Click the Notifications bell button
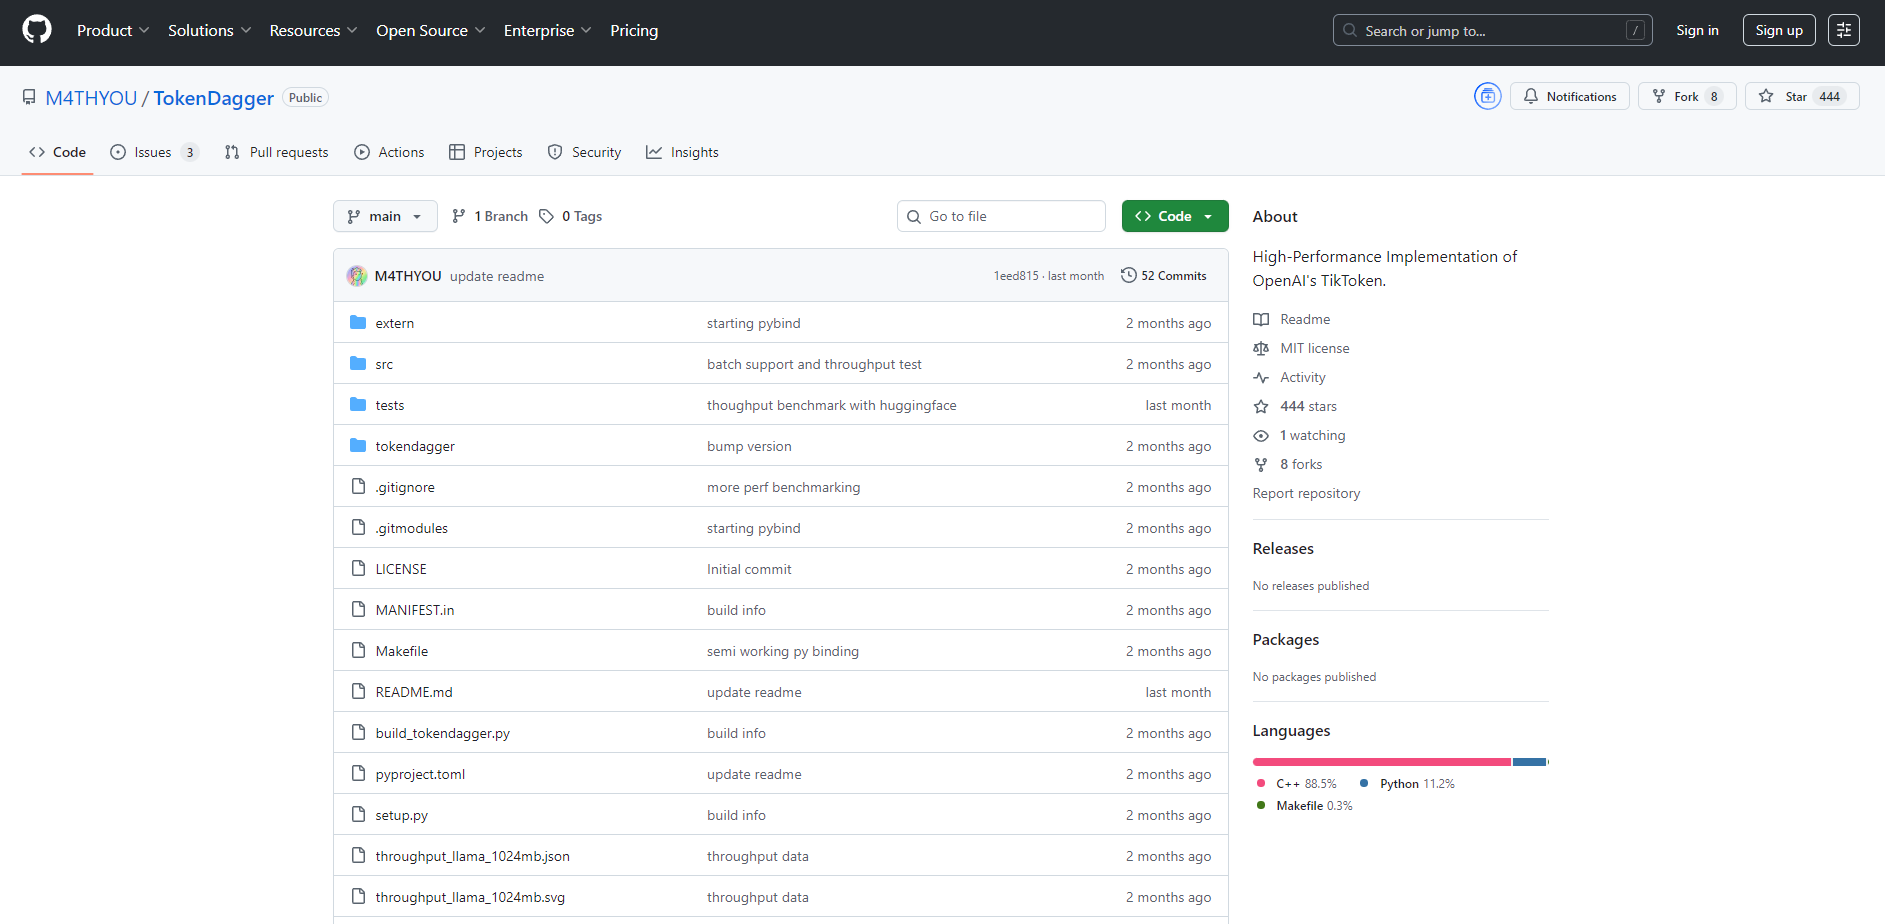Screen dimensions: 1885x924 [1569, 96]
